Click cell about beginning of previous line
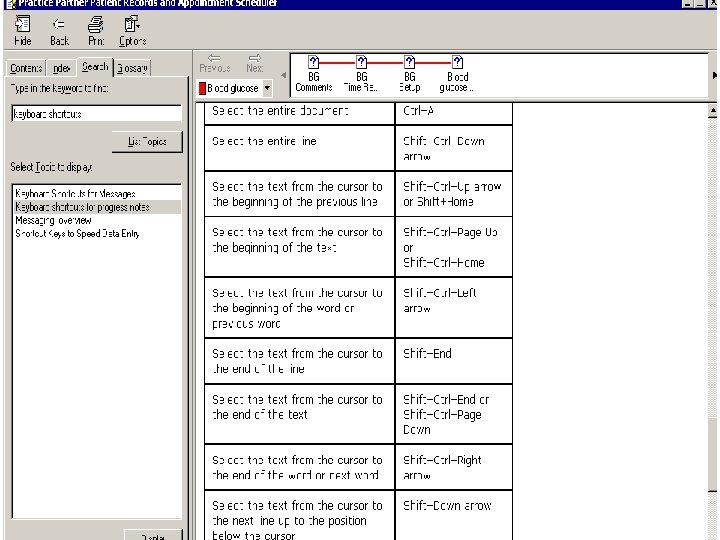720x540 pixels. [299, 194]
